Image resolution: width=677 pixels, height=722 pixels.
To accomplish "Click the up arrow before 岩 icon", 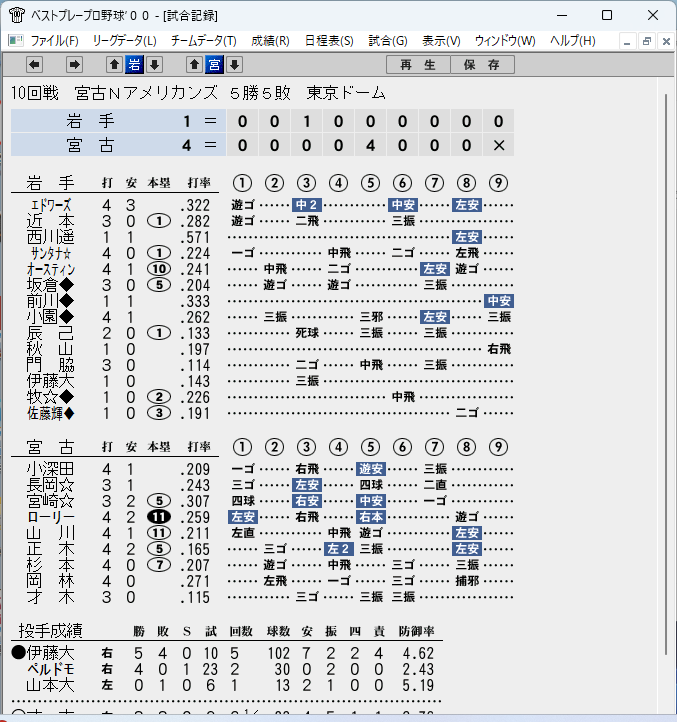I will 114,65.
